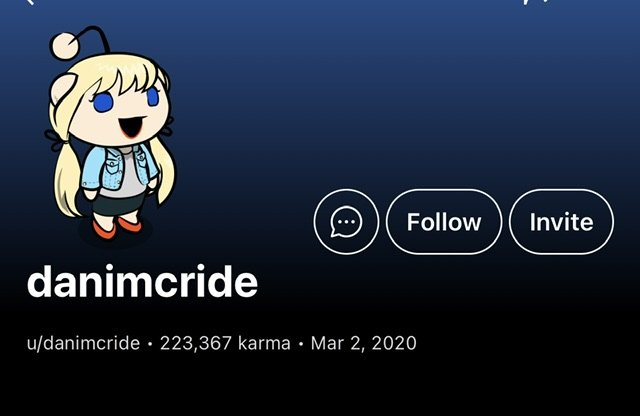Tap the avatar's orange shoes
Viewport: 640px width, 416px height.
coord(117,229)
